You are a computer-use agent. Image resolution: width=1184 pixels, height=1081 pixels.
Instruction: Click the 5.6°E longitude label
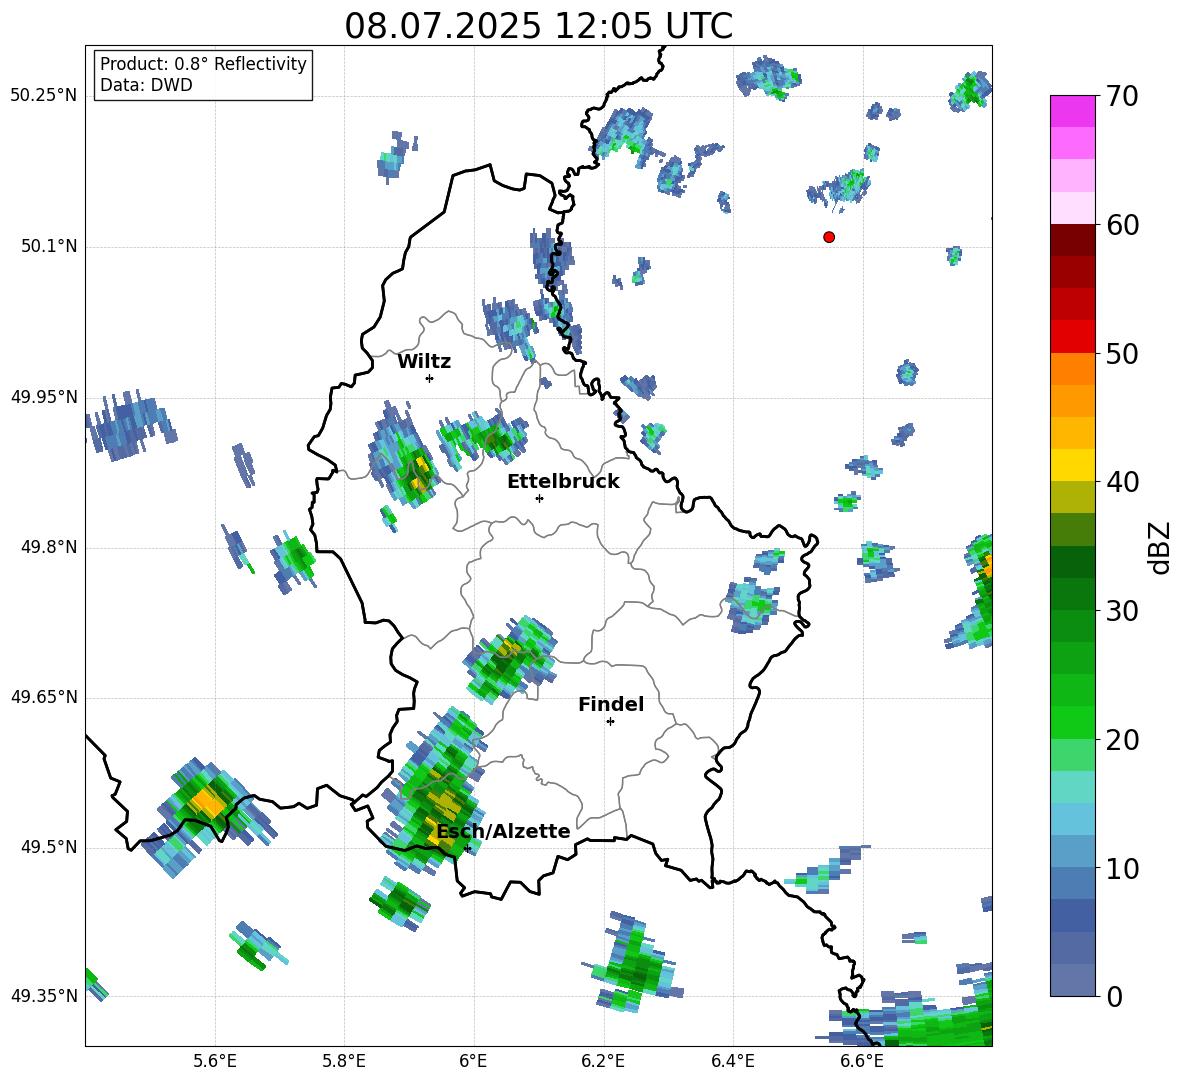pos(215,1061)
